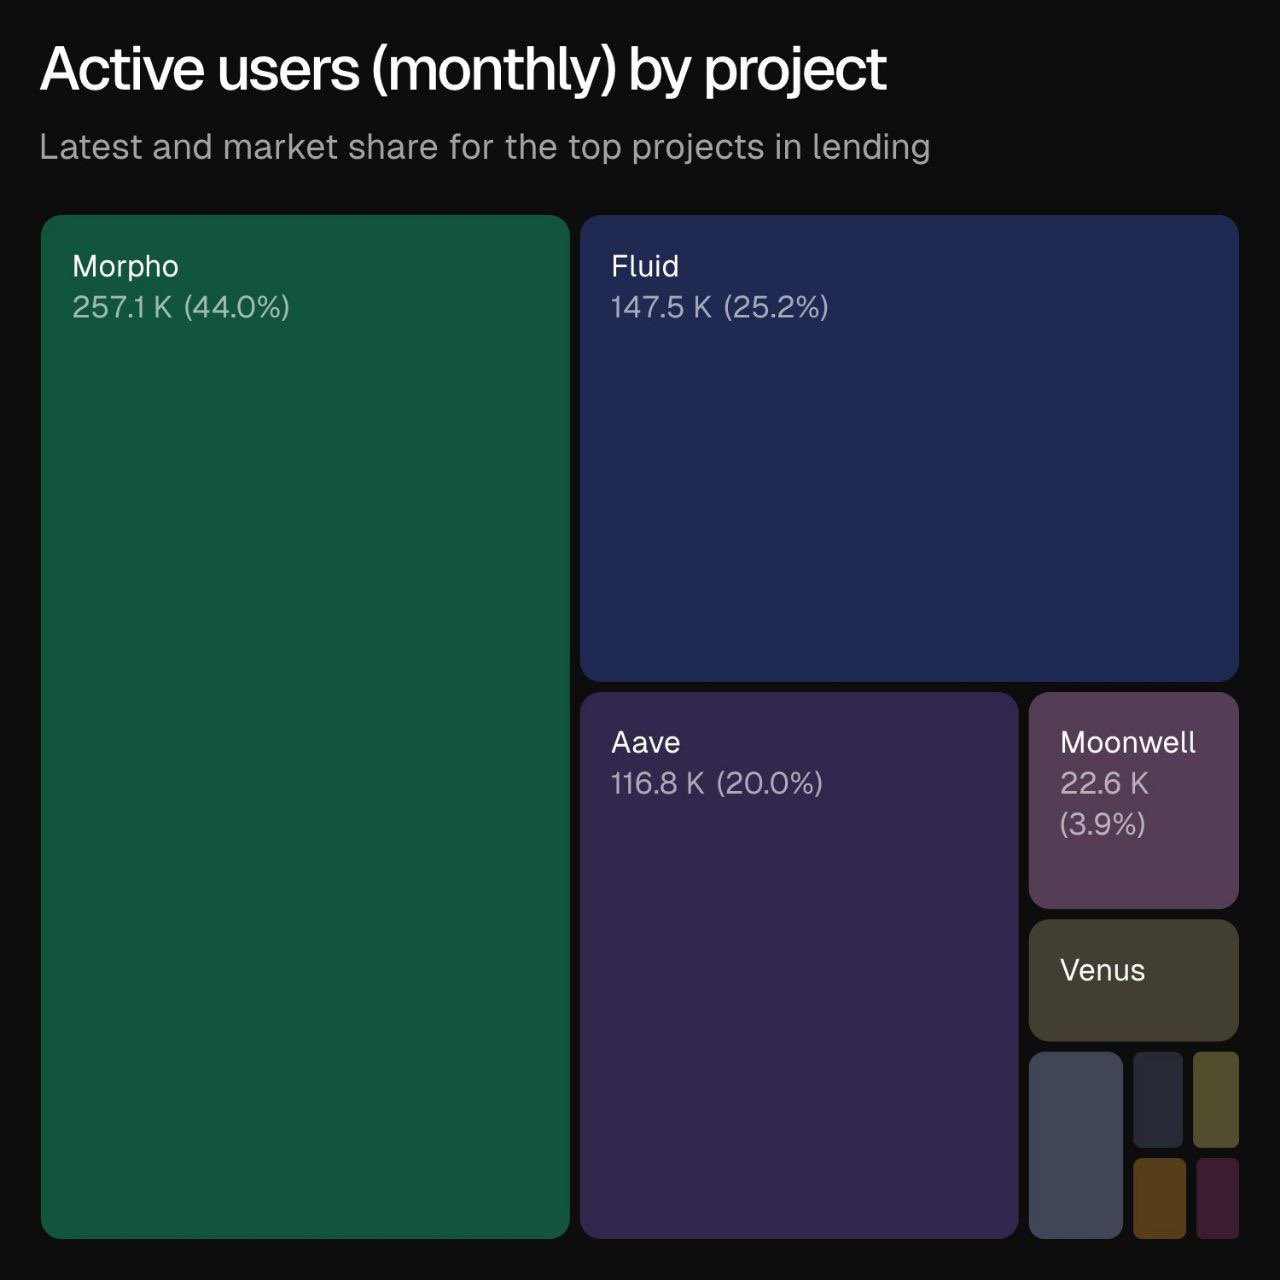Image resolution: width=1280 pixels, height=1280 pixels.
Task: Select the "Morpho" label in the treemap
Action: click(125, 267)
